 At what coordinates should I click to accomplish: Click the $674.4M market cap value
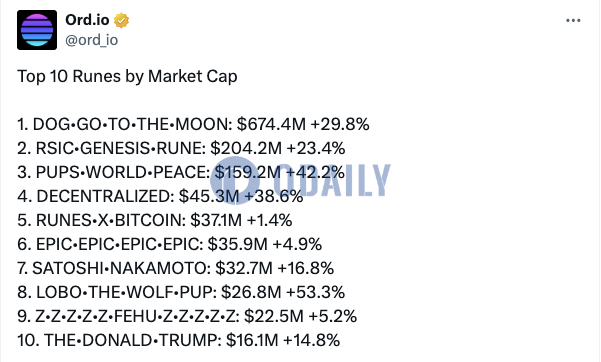pyautogui.click(x=271, y=124)
